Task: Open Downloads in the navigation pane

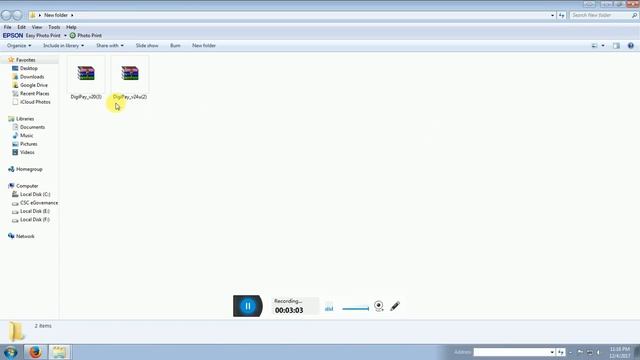Action: [x=32, y=77]
